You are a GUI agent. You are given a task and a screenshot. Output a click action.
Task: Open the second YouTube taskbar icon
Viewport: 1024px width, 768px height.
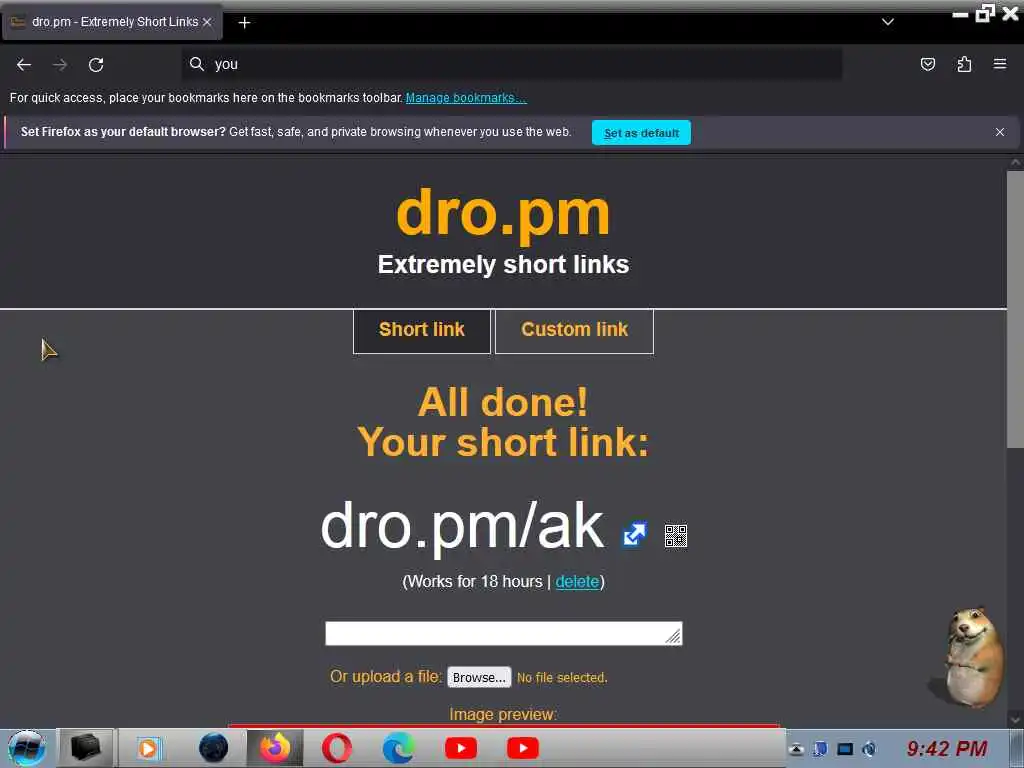tap(523, 748)
